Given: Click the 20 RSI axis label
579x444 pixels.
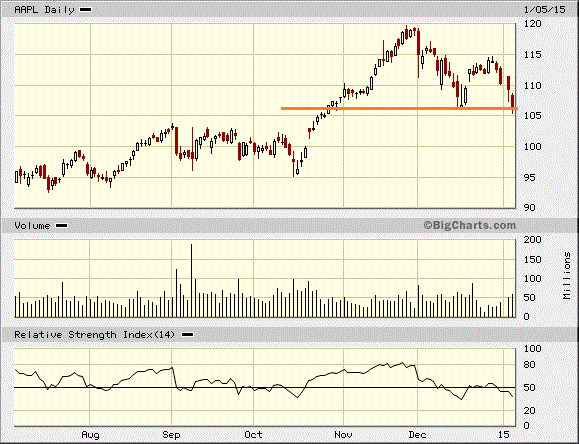Looking at the screenshot, I should (x=530, y=410).
